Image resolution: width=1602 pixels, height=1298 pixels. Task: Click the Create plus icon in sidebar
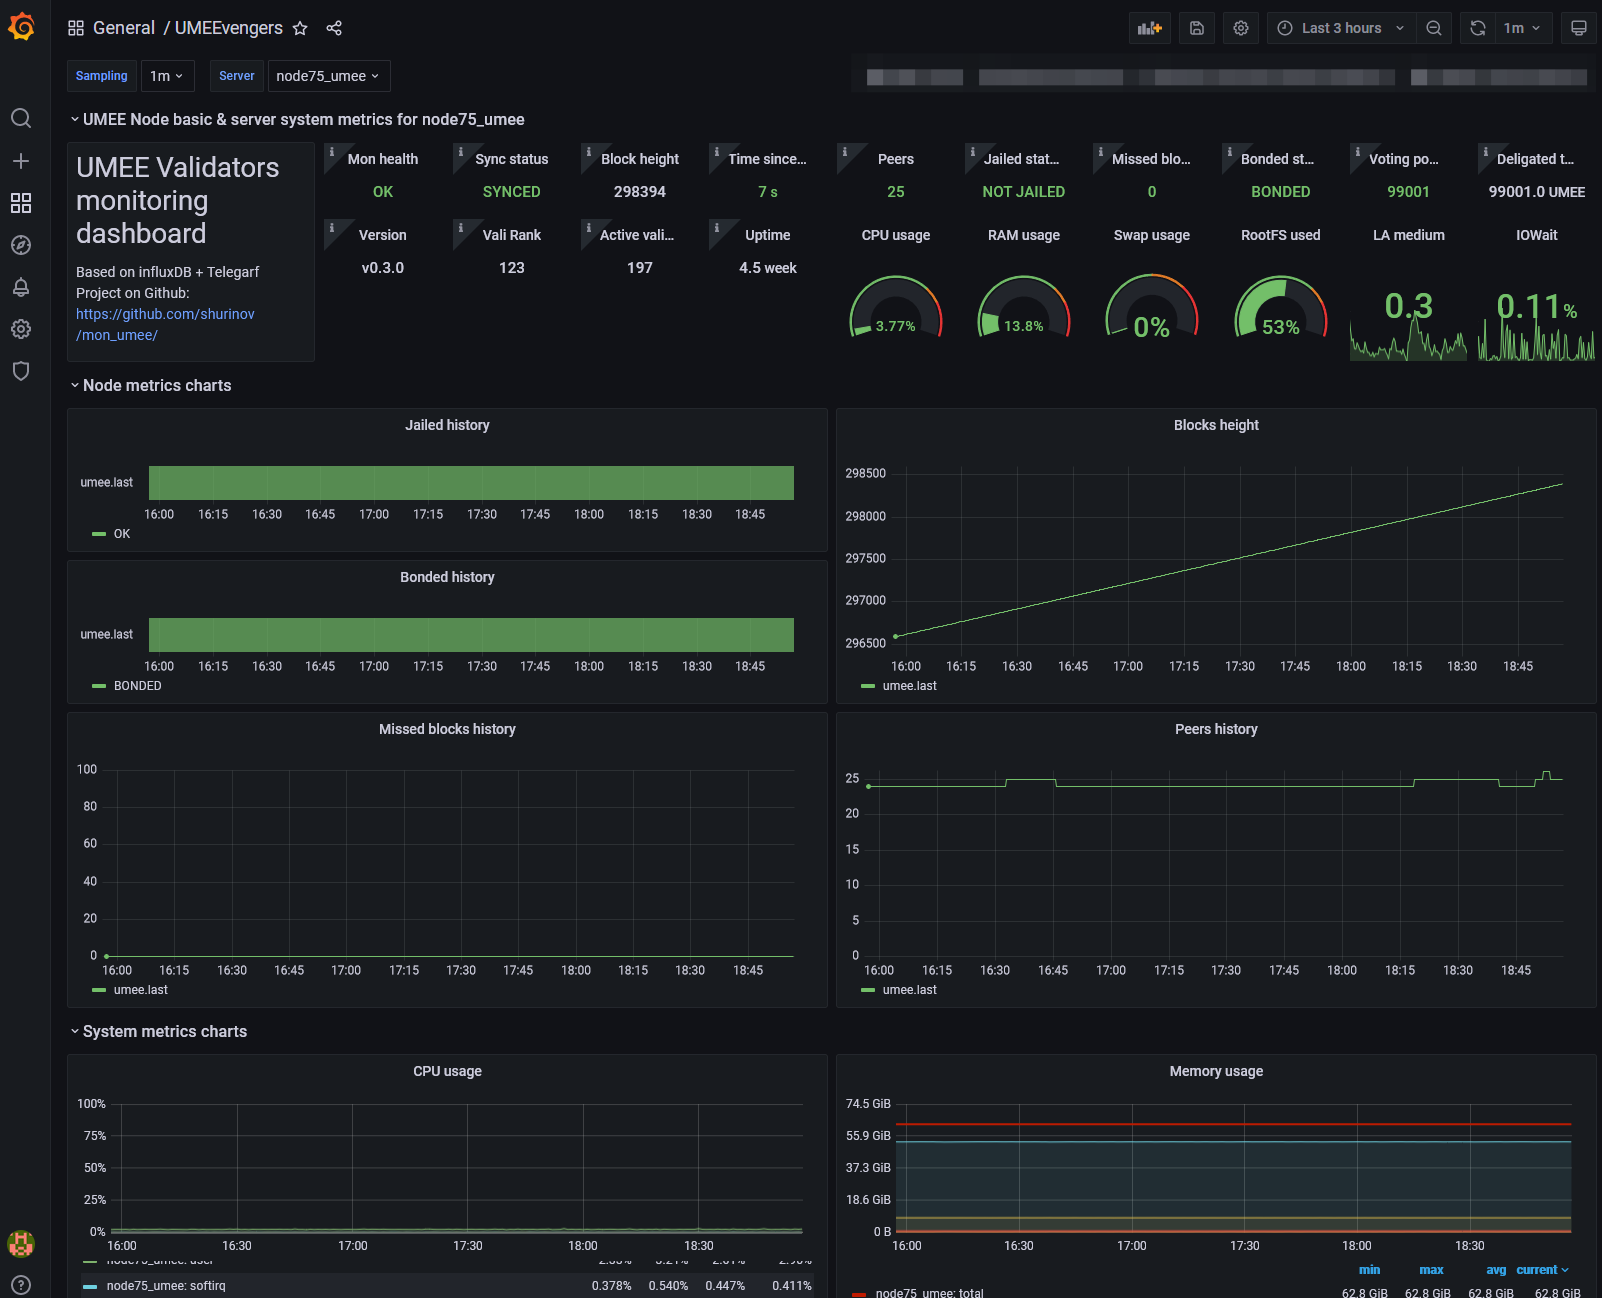click(x=21, y=161)
